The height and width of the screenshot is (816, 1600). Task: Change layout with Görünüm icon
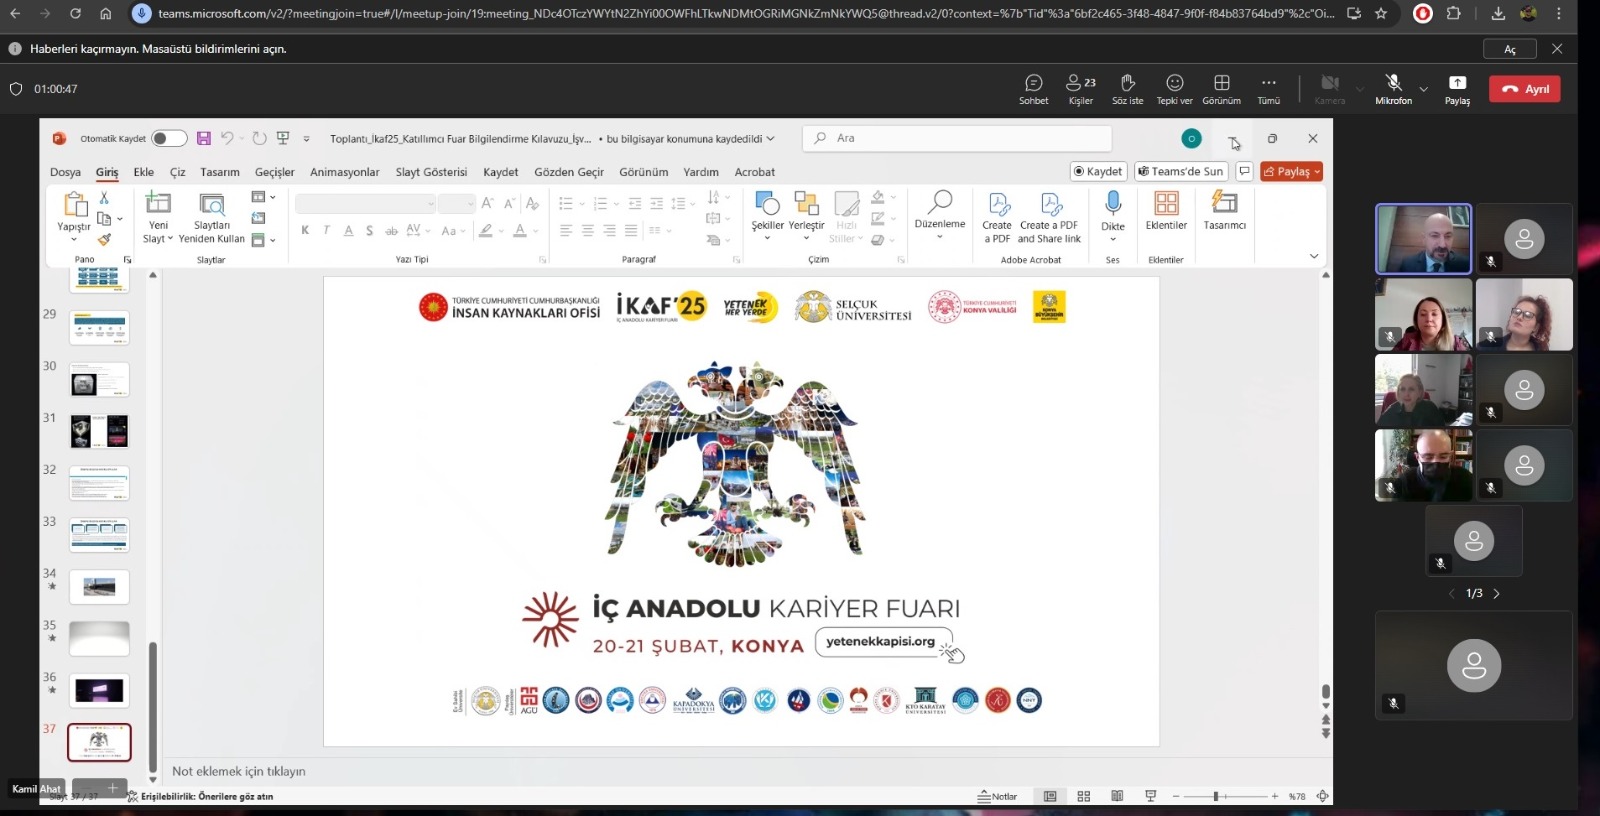click(x=1221, y=88)
